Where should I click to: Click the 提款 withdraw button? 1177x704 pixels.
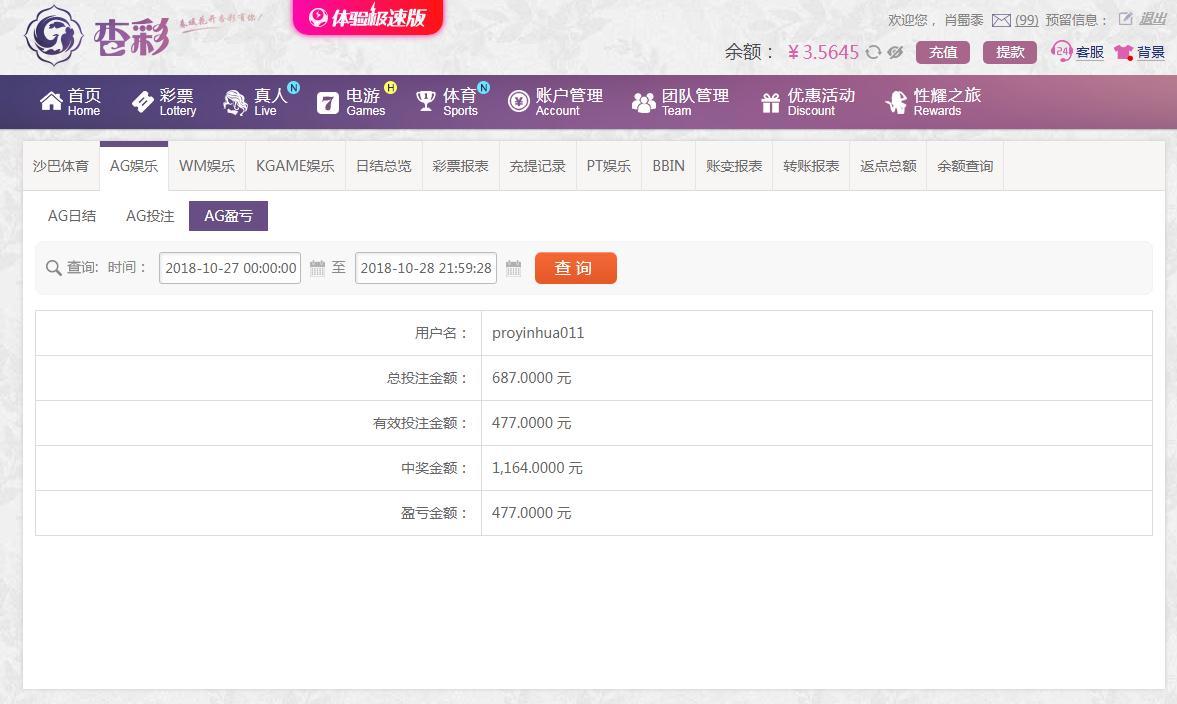pyautogui.click(x=1010, y=53)
